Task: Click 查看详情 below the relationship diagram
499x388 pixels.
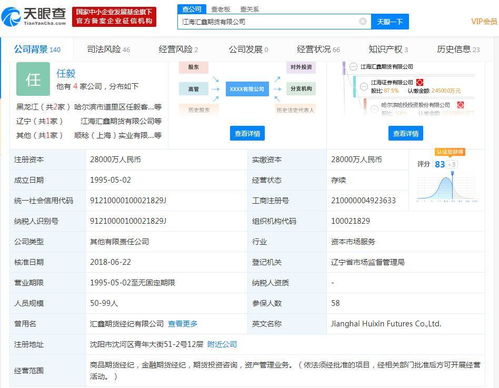Action: [247, 133]
